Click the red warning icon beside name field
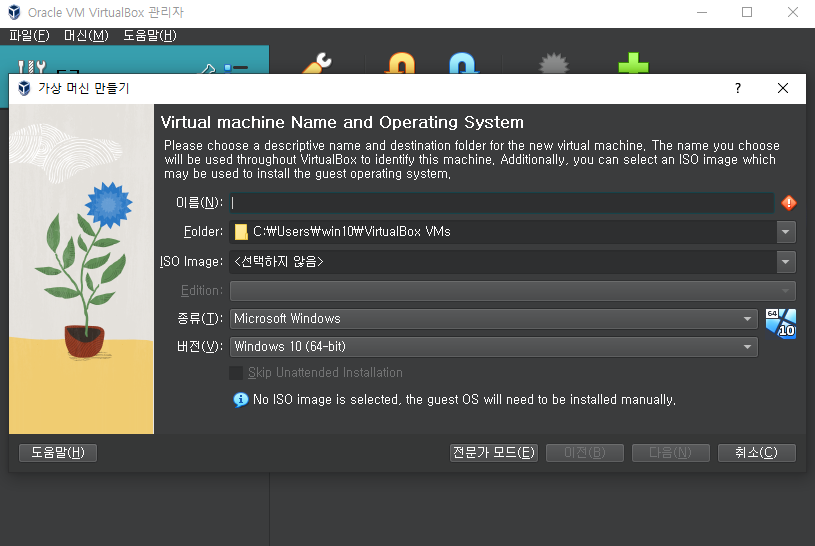The image size is (815, 546). [788, 203]
